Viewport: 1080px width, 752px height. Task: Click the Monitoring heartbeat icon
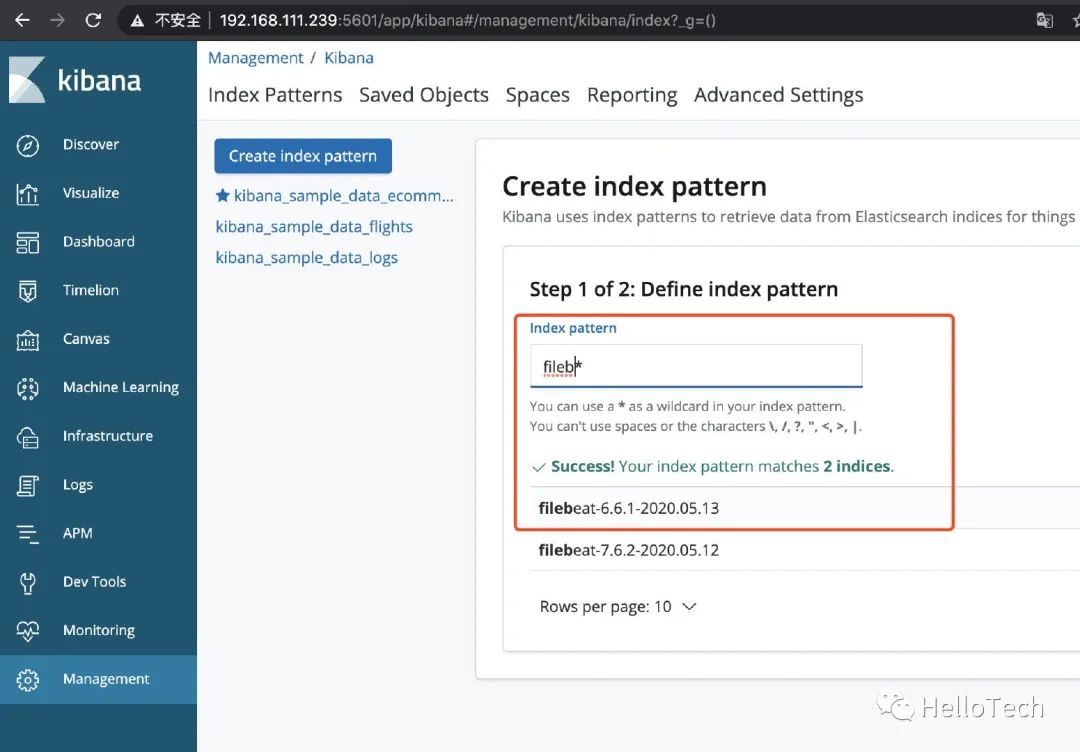coord(28,631)
